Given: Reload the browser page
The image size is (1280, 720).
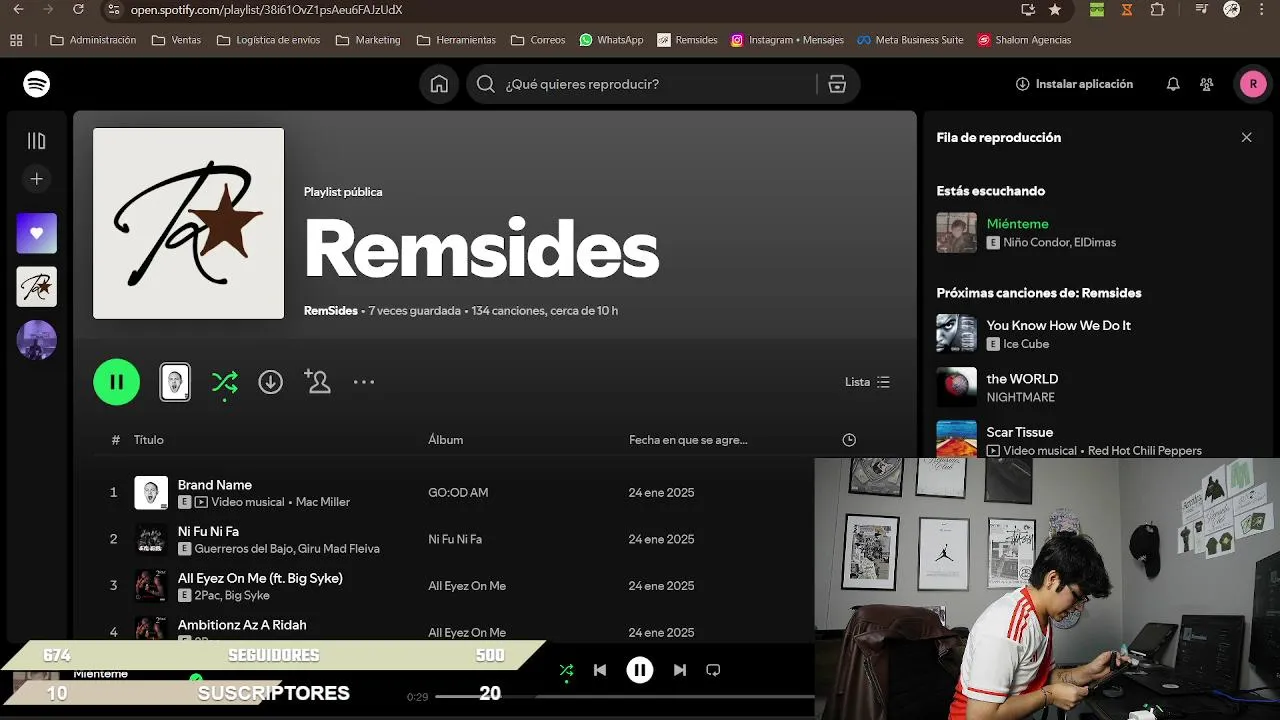Looking at the screenshot, I should coord(79,9).
